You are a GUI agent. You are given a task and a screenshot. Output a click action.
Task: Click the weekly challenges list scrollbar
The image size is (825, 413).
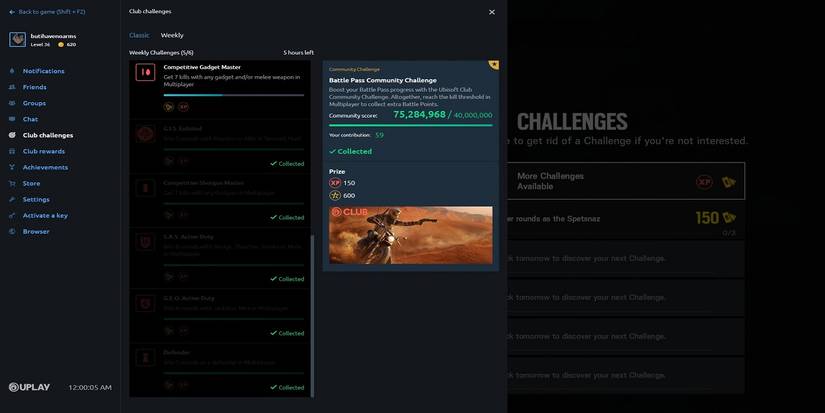coord(313,316)
